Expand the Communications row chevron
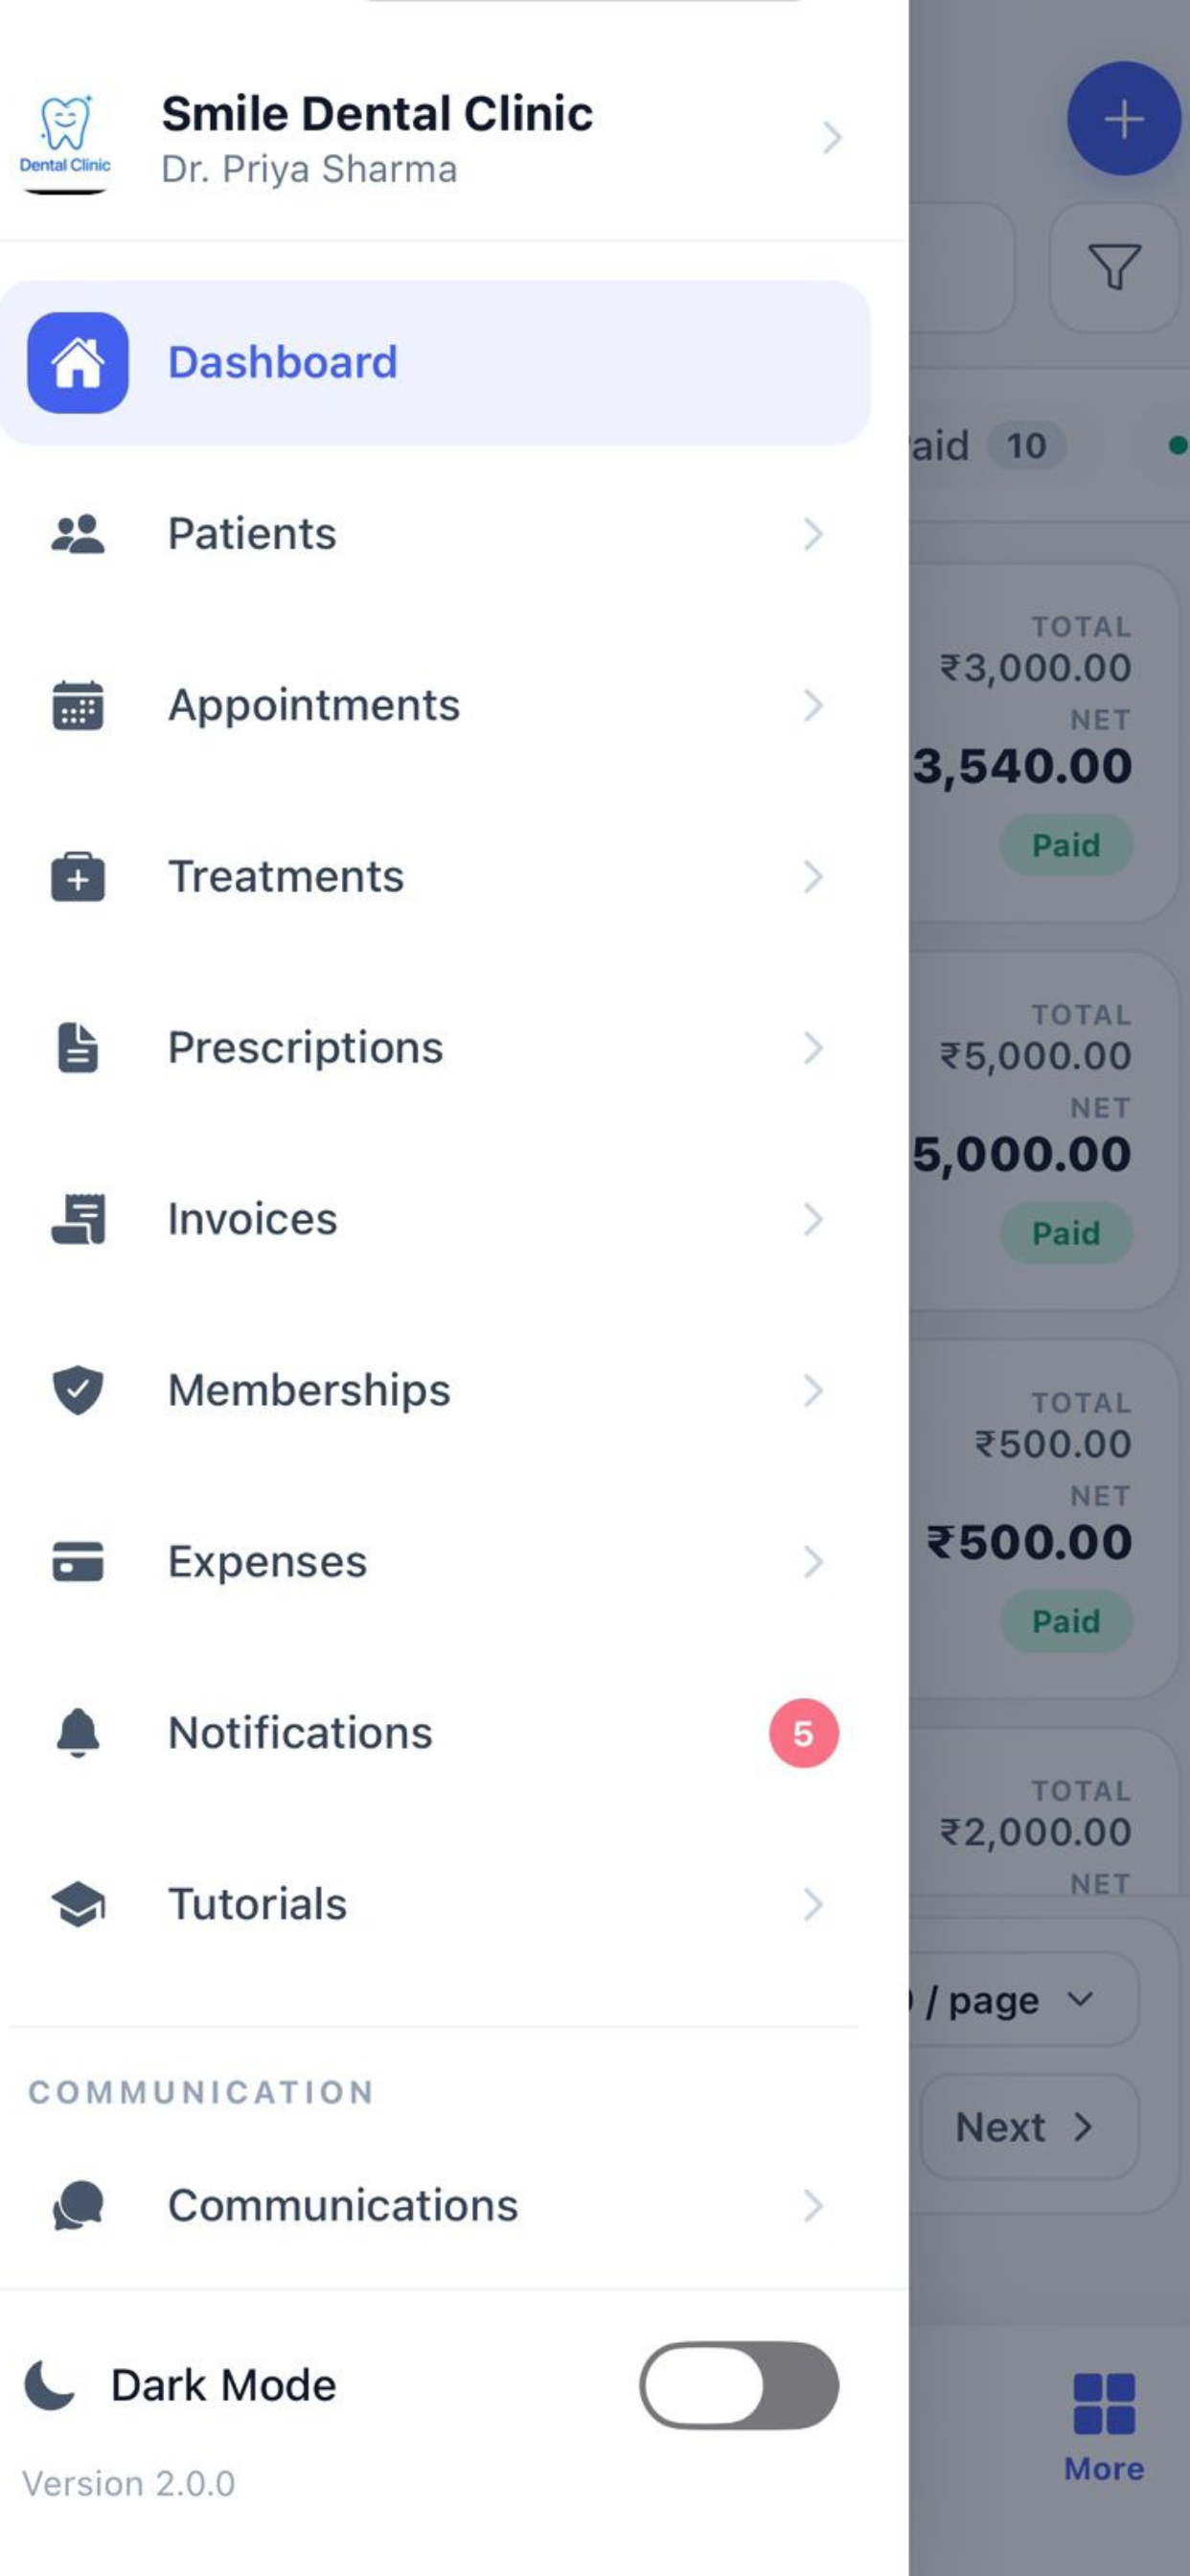 [814, 2206]
